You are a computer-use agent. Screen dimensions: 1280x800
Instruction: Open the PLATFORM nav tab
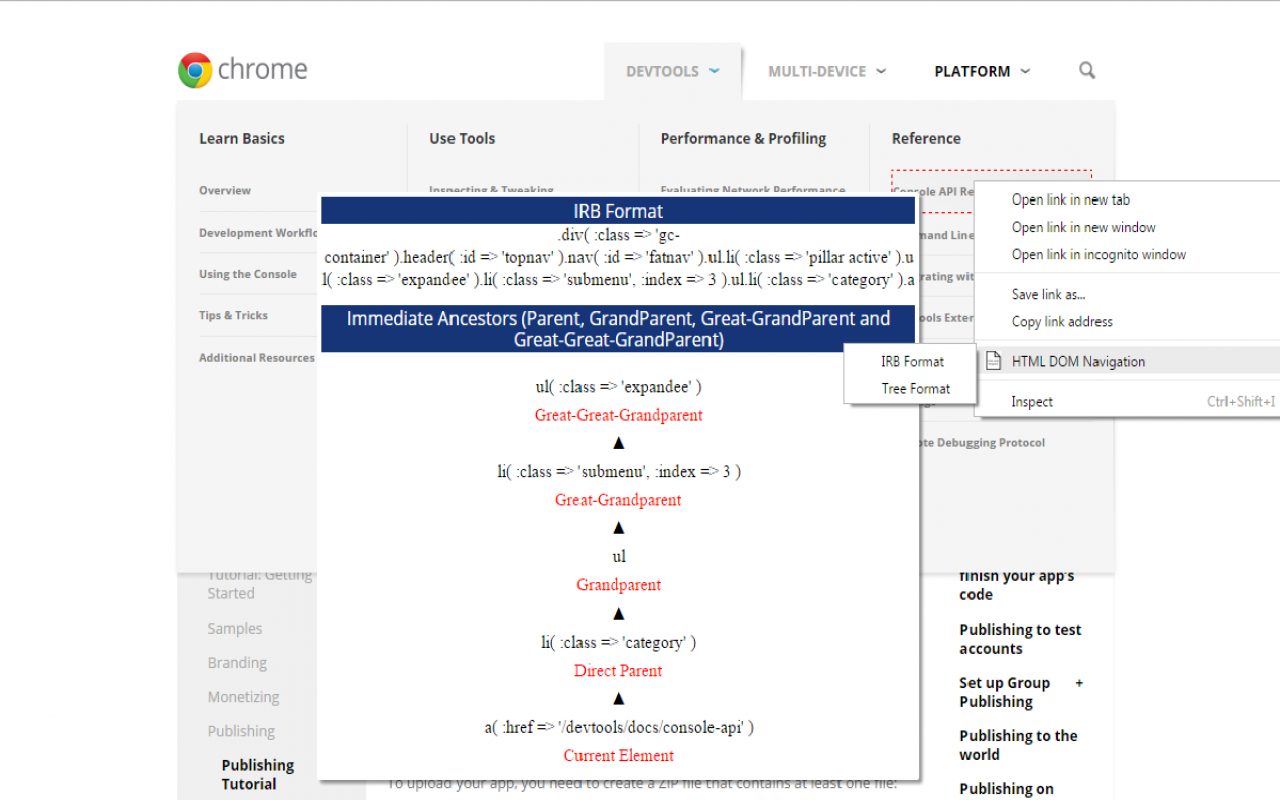click(982, 71)
